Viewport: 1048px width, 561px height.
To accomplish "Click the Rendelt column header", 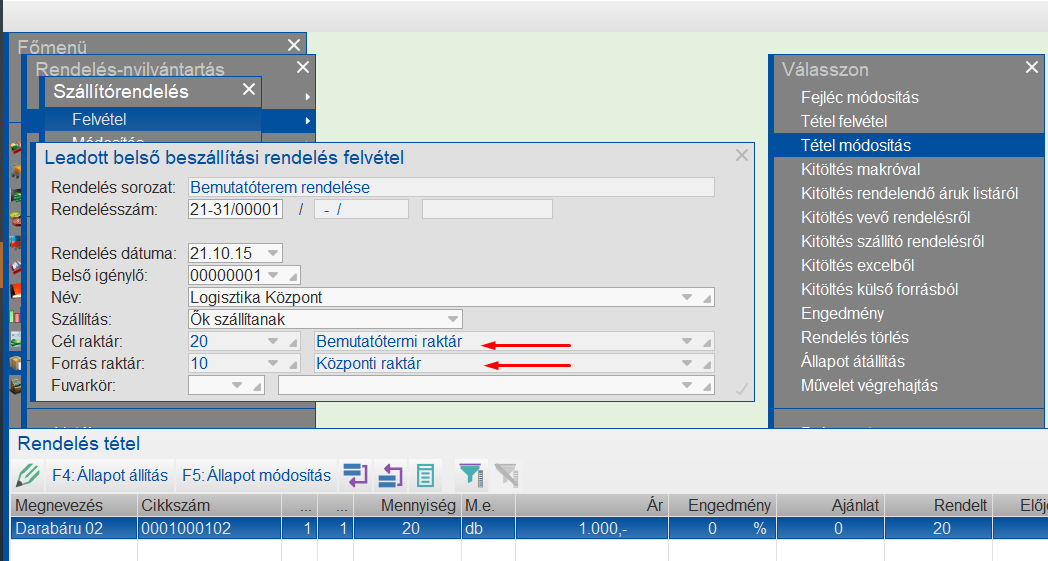I will (938, 506).
